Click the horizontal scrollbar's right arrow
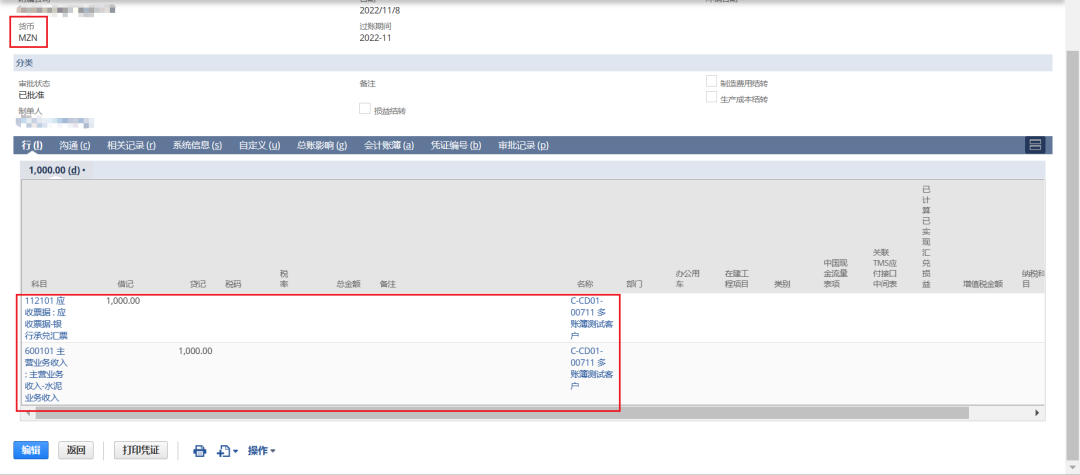1080x475 pixels. point(1037,412)
